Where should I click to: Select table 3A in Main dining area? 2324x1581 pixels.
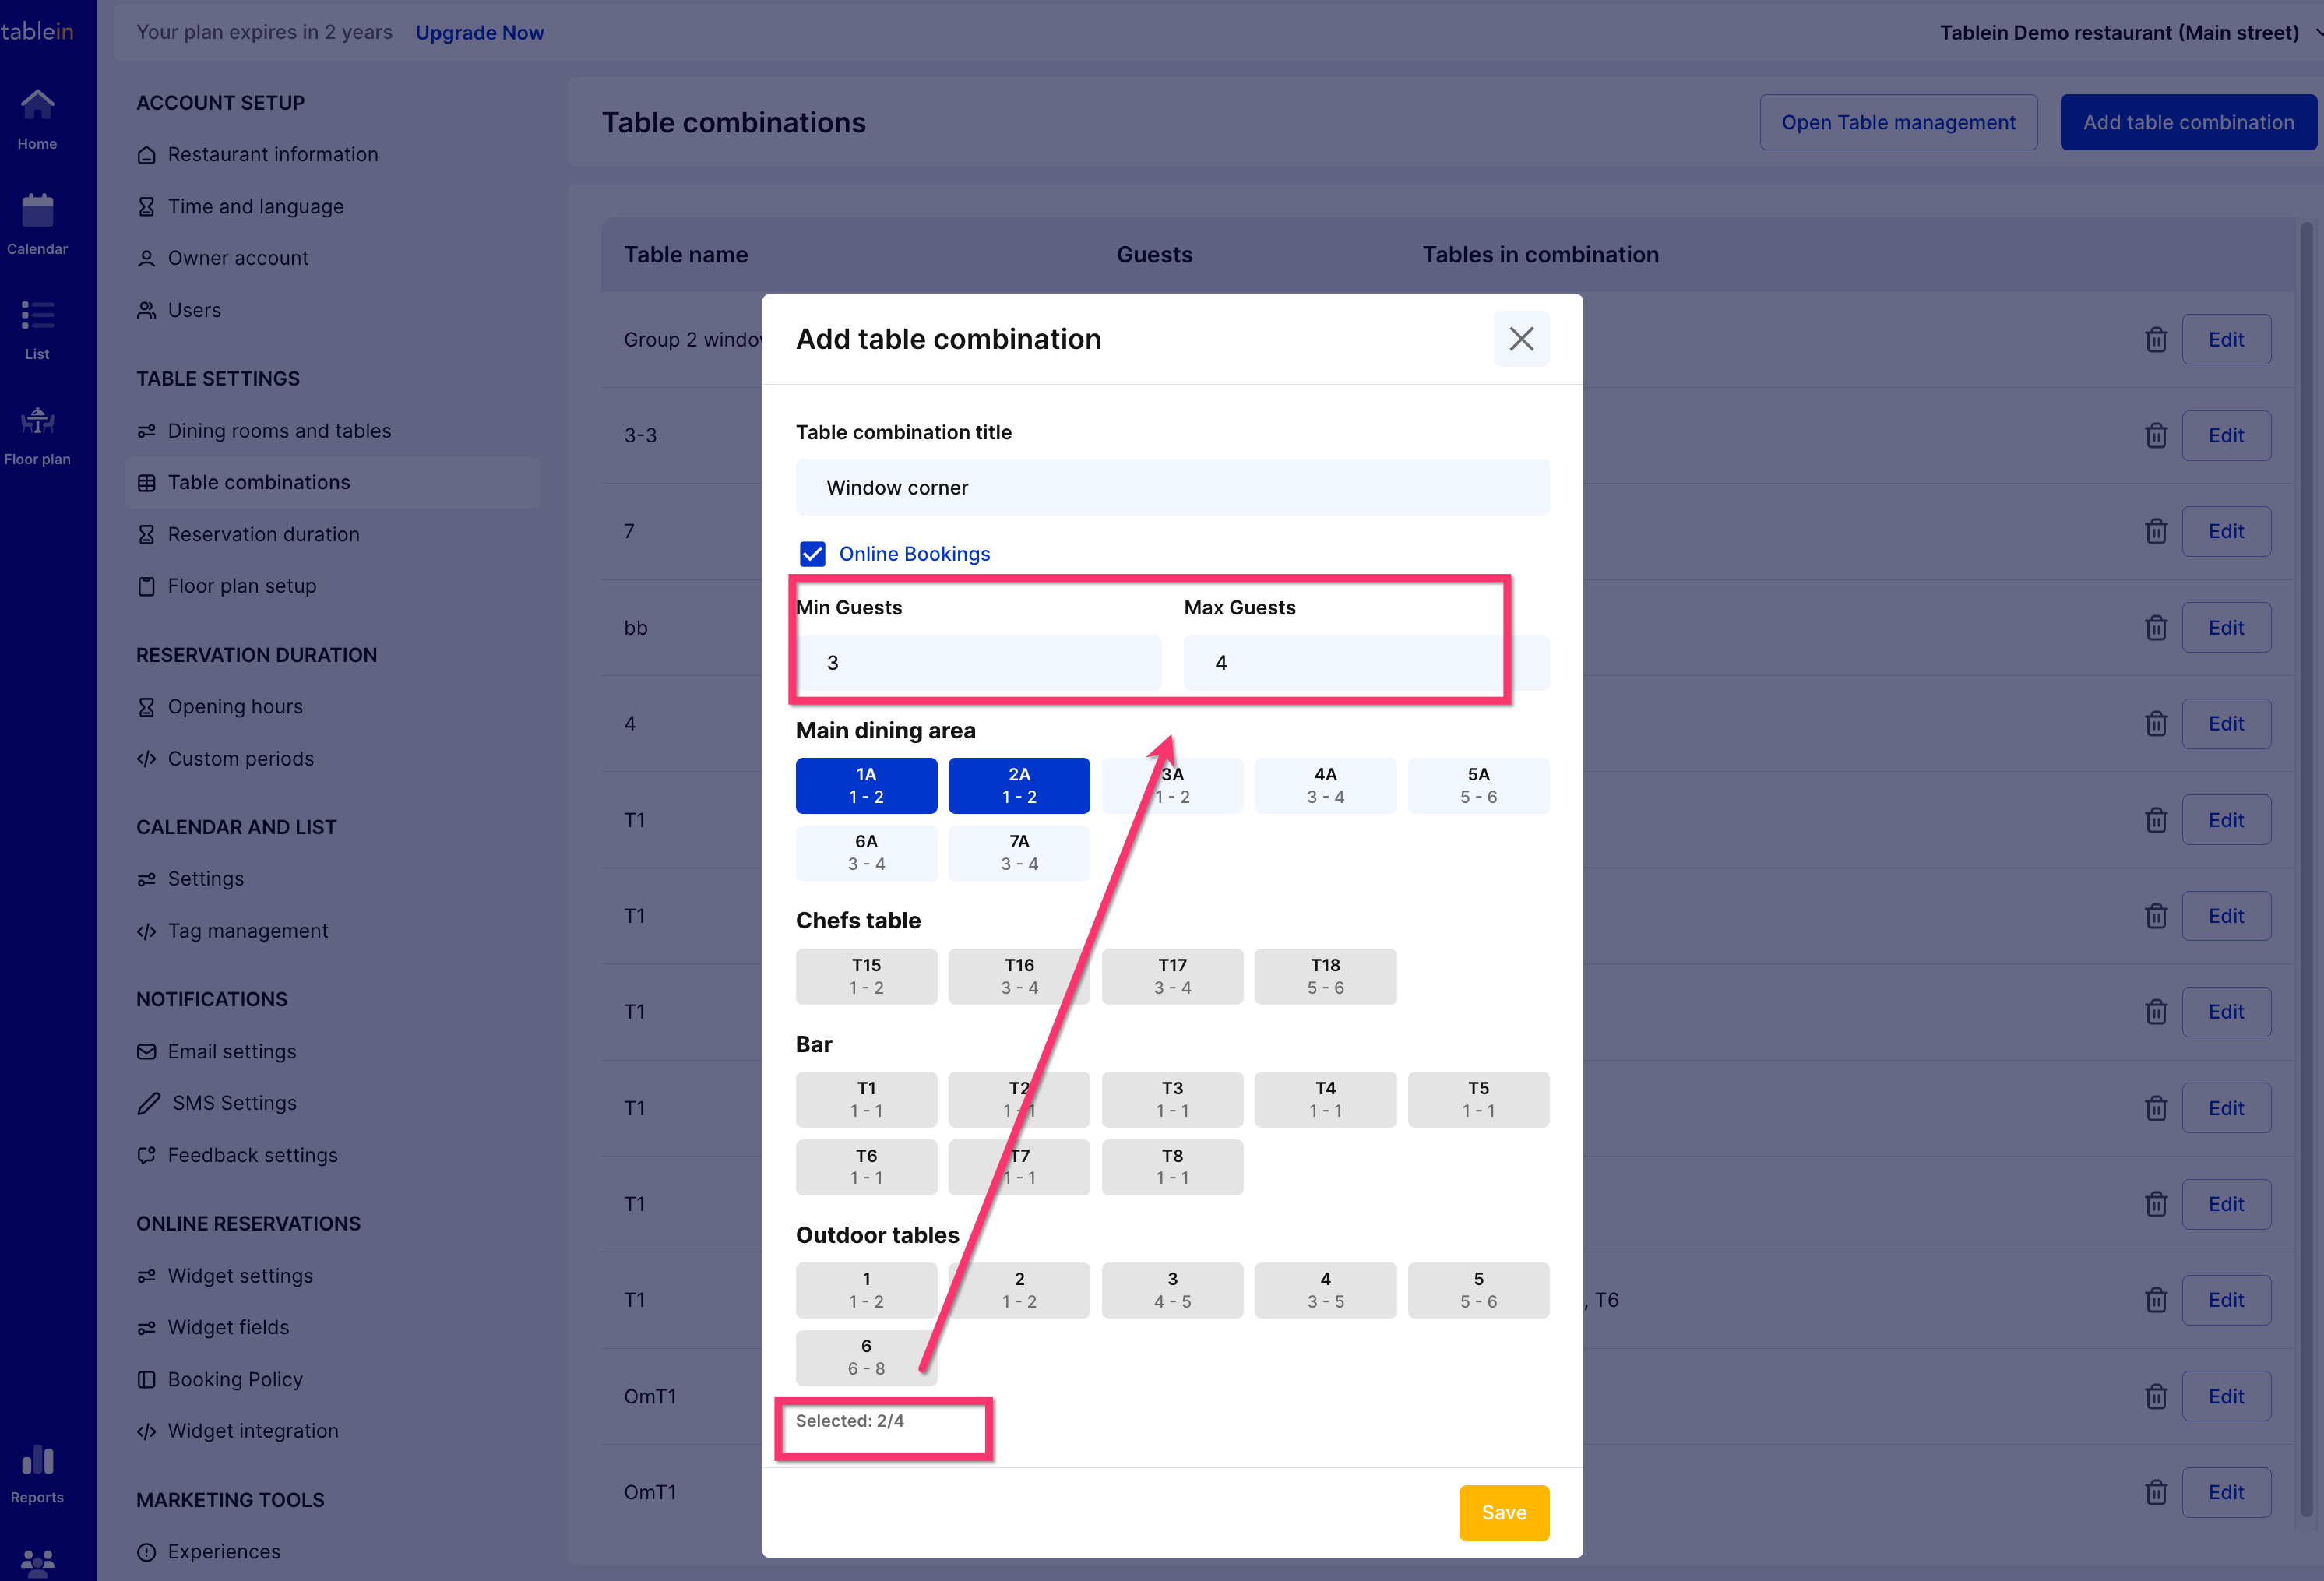[1172, 785]
